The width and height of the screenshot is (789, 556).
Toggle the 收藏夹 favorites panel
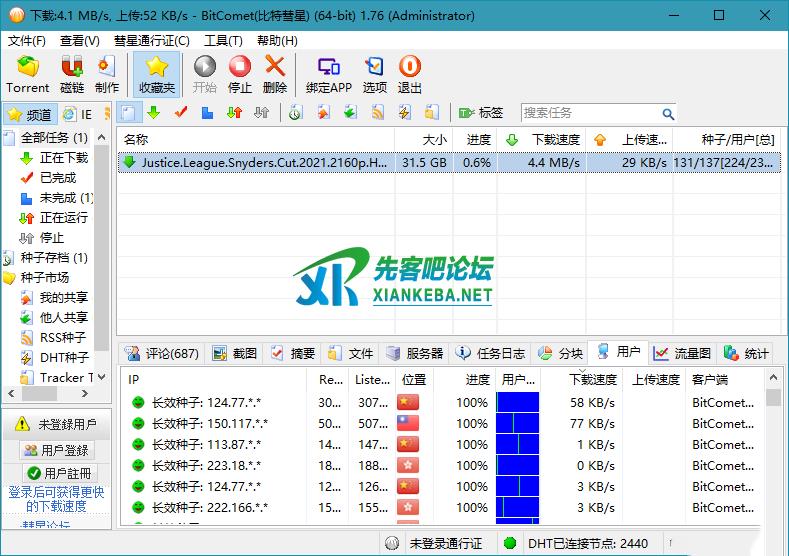(156, 74)
